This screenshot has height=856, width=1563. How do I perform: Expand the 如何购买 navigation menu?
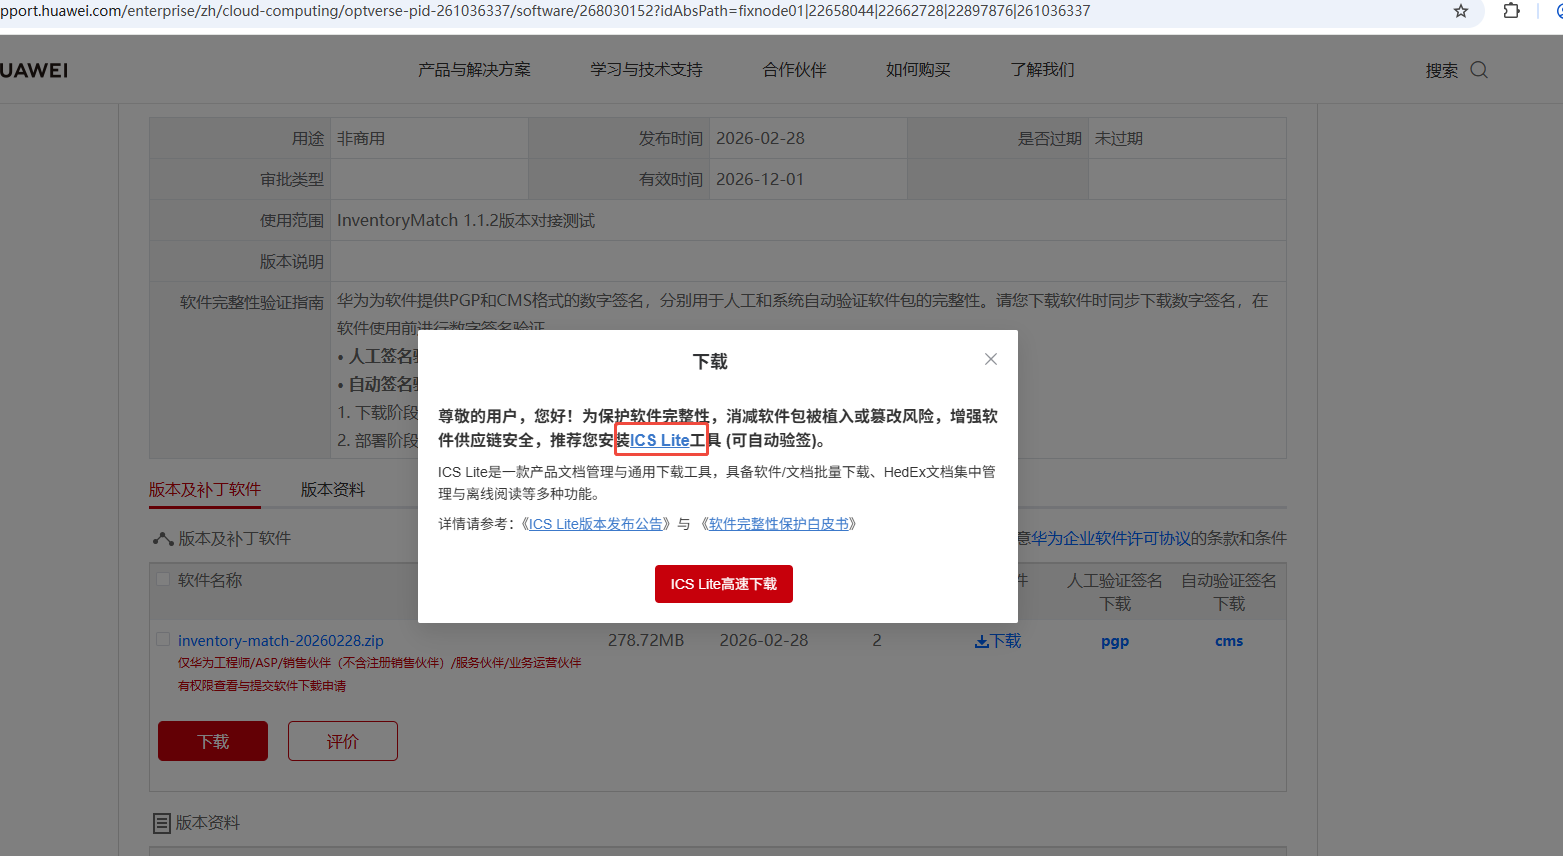point(918,70)
